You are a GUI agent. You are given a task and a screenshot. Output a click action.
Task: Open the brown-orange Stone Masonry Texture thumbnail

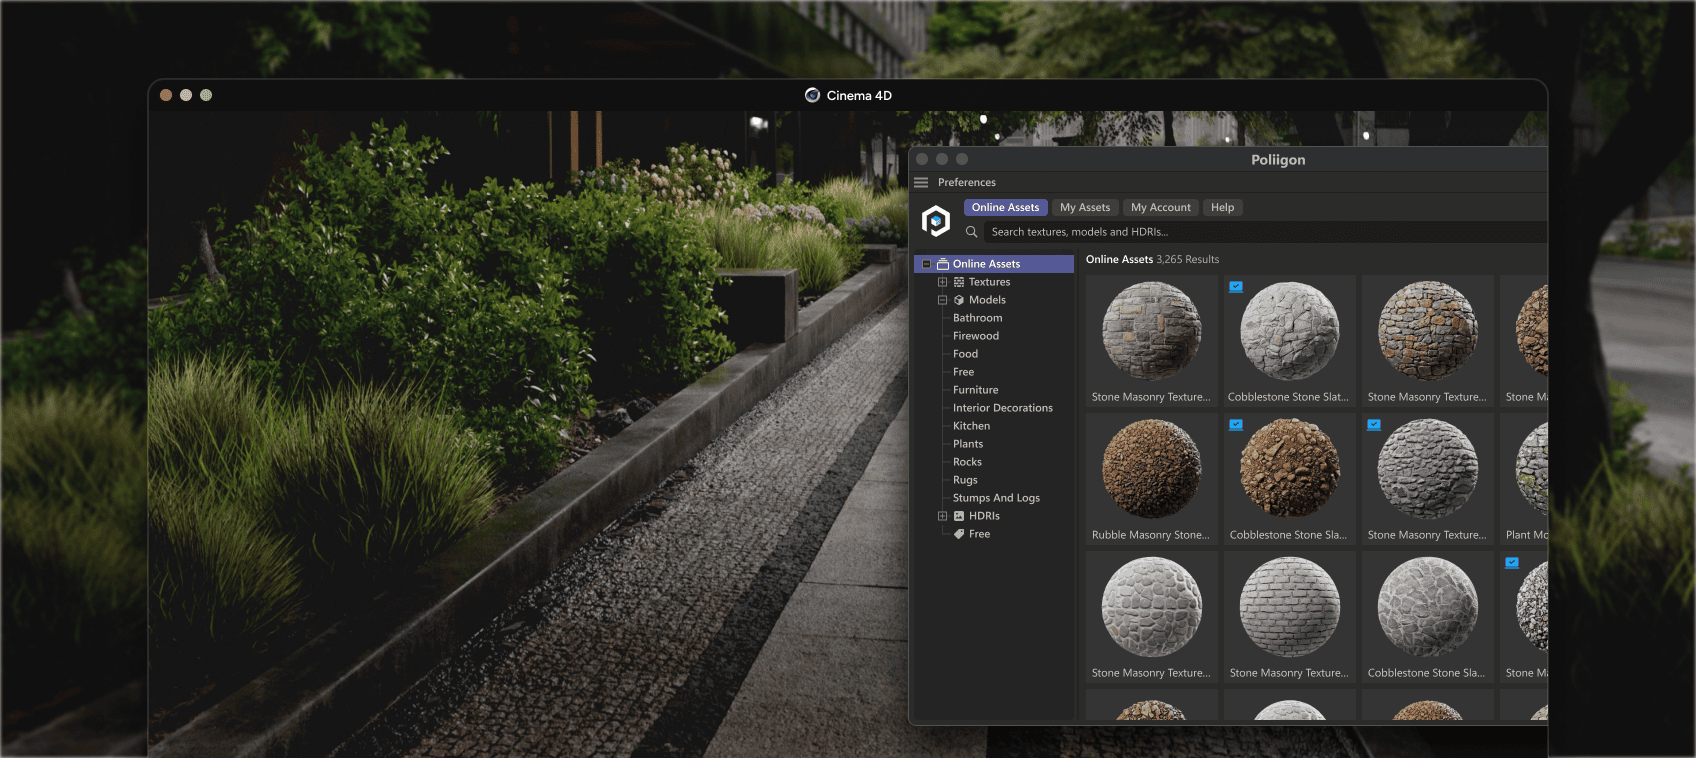1428,330
